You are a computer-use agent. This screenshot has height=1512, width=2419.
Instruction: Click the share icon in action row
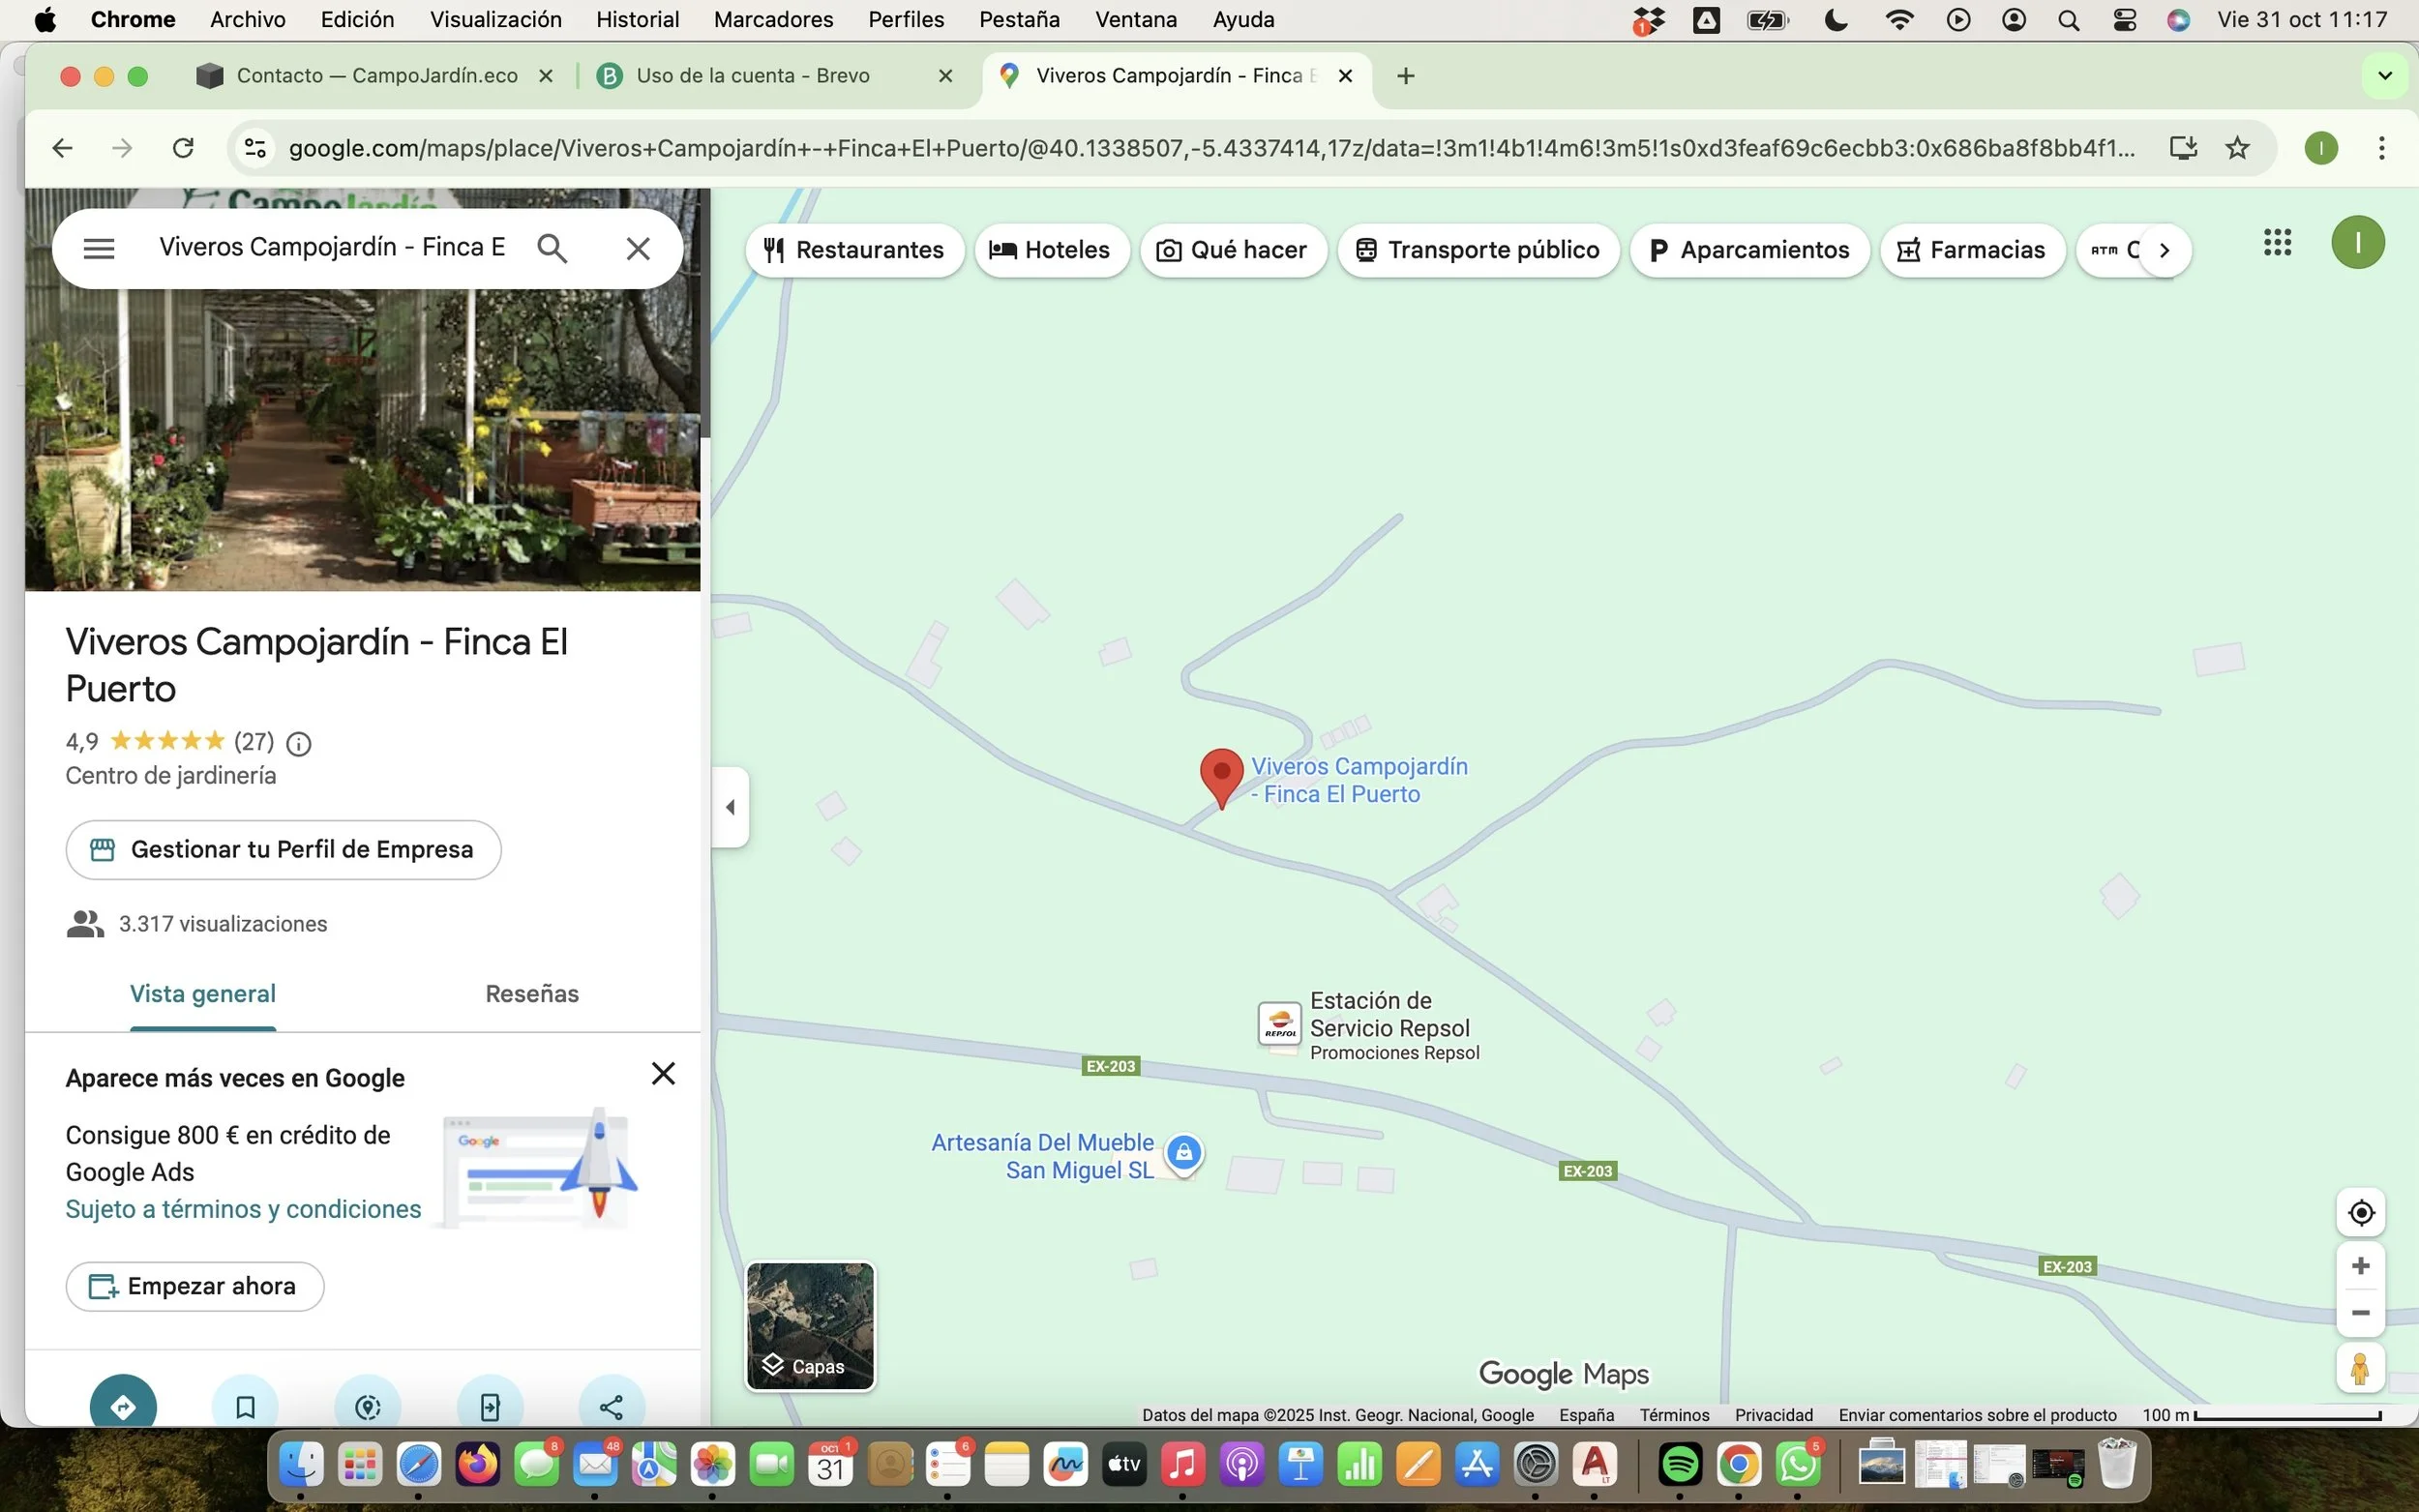click(611, 1406)
